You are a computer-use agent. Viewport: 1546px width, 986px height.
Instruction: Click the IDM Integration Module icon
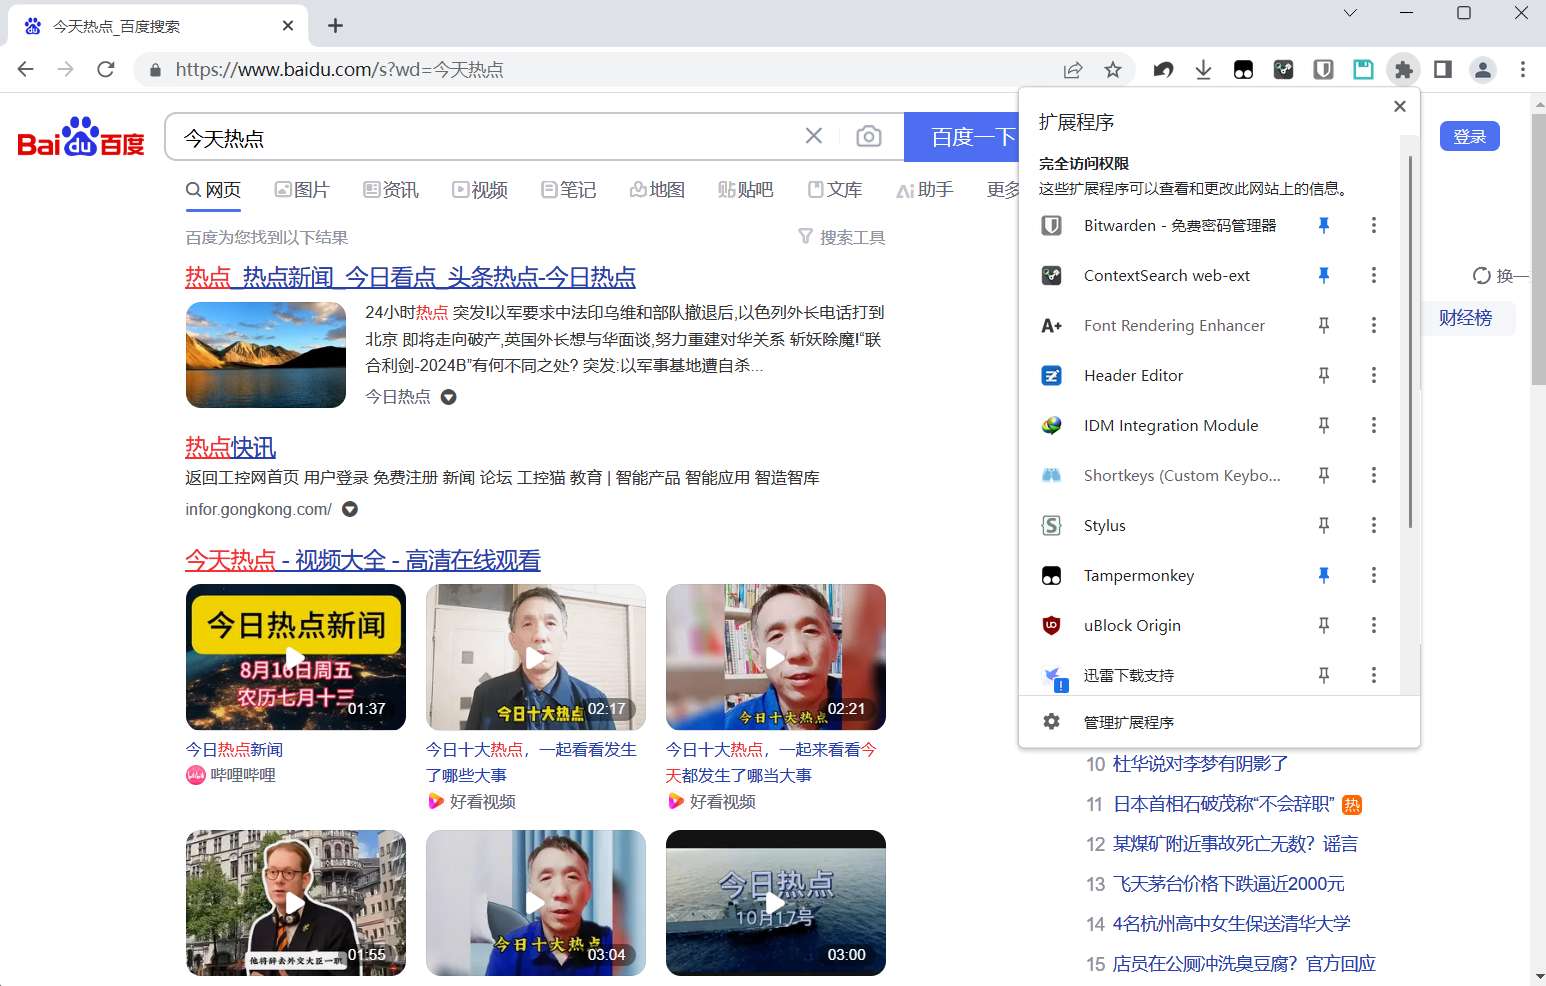[x=1051, y=425]
